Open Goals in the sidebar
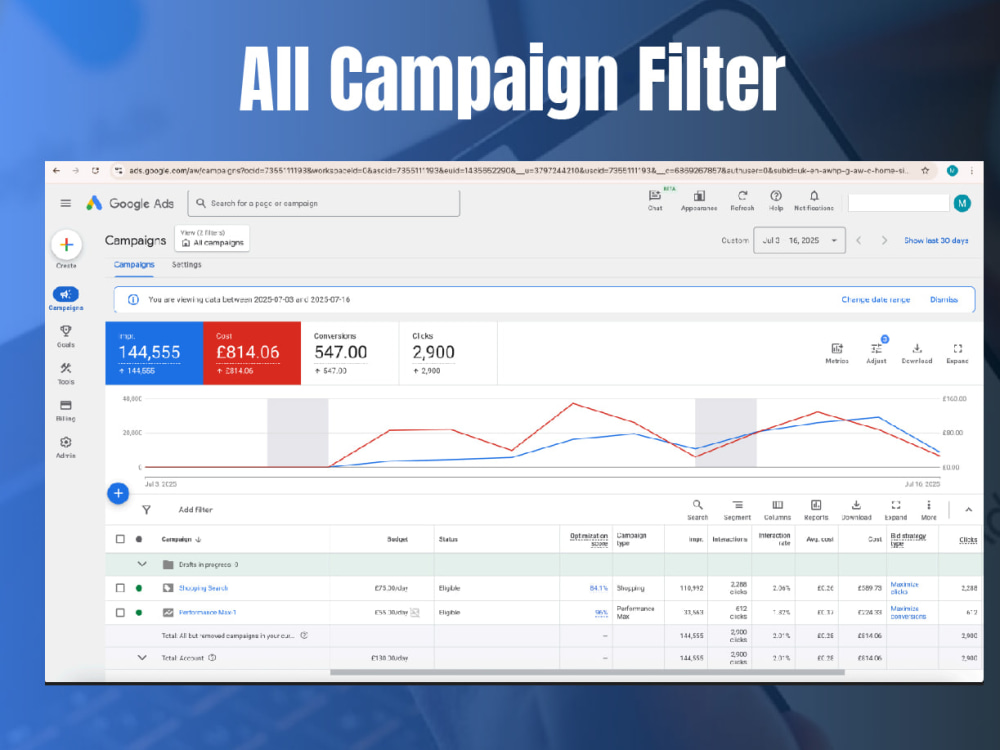 pos(66,336)
